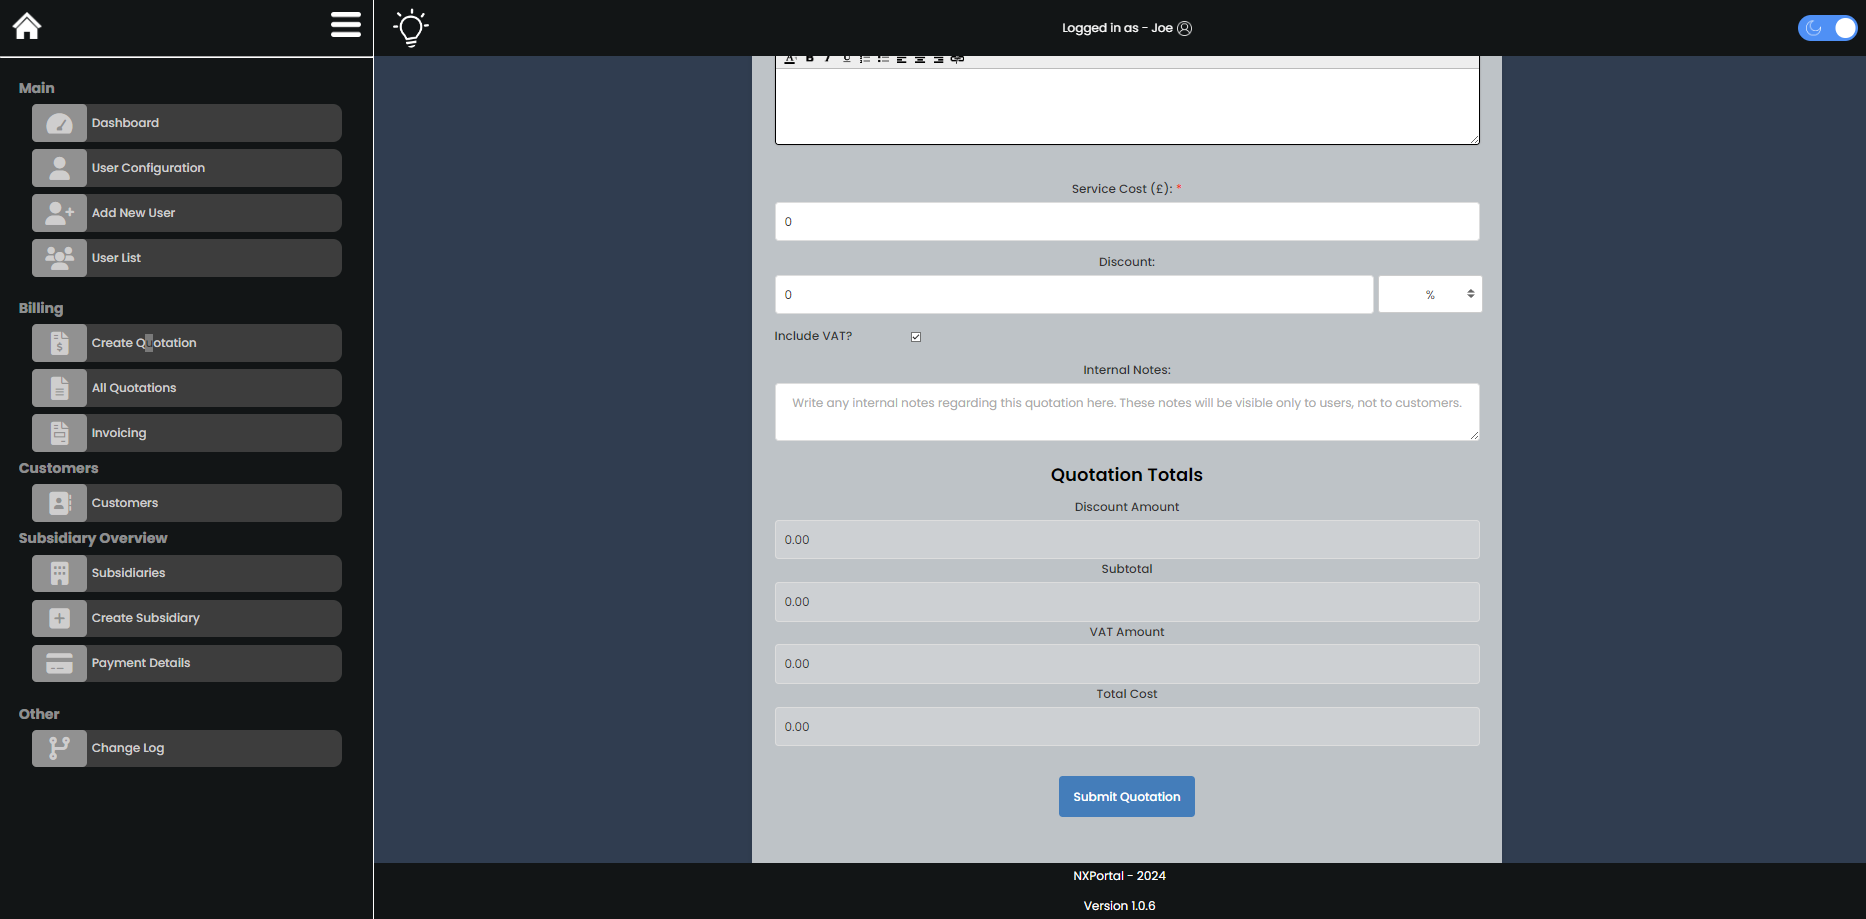
Task: Open User Configuration menu item
Action: pyautogui.click(x=187, y=168)
